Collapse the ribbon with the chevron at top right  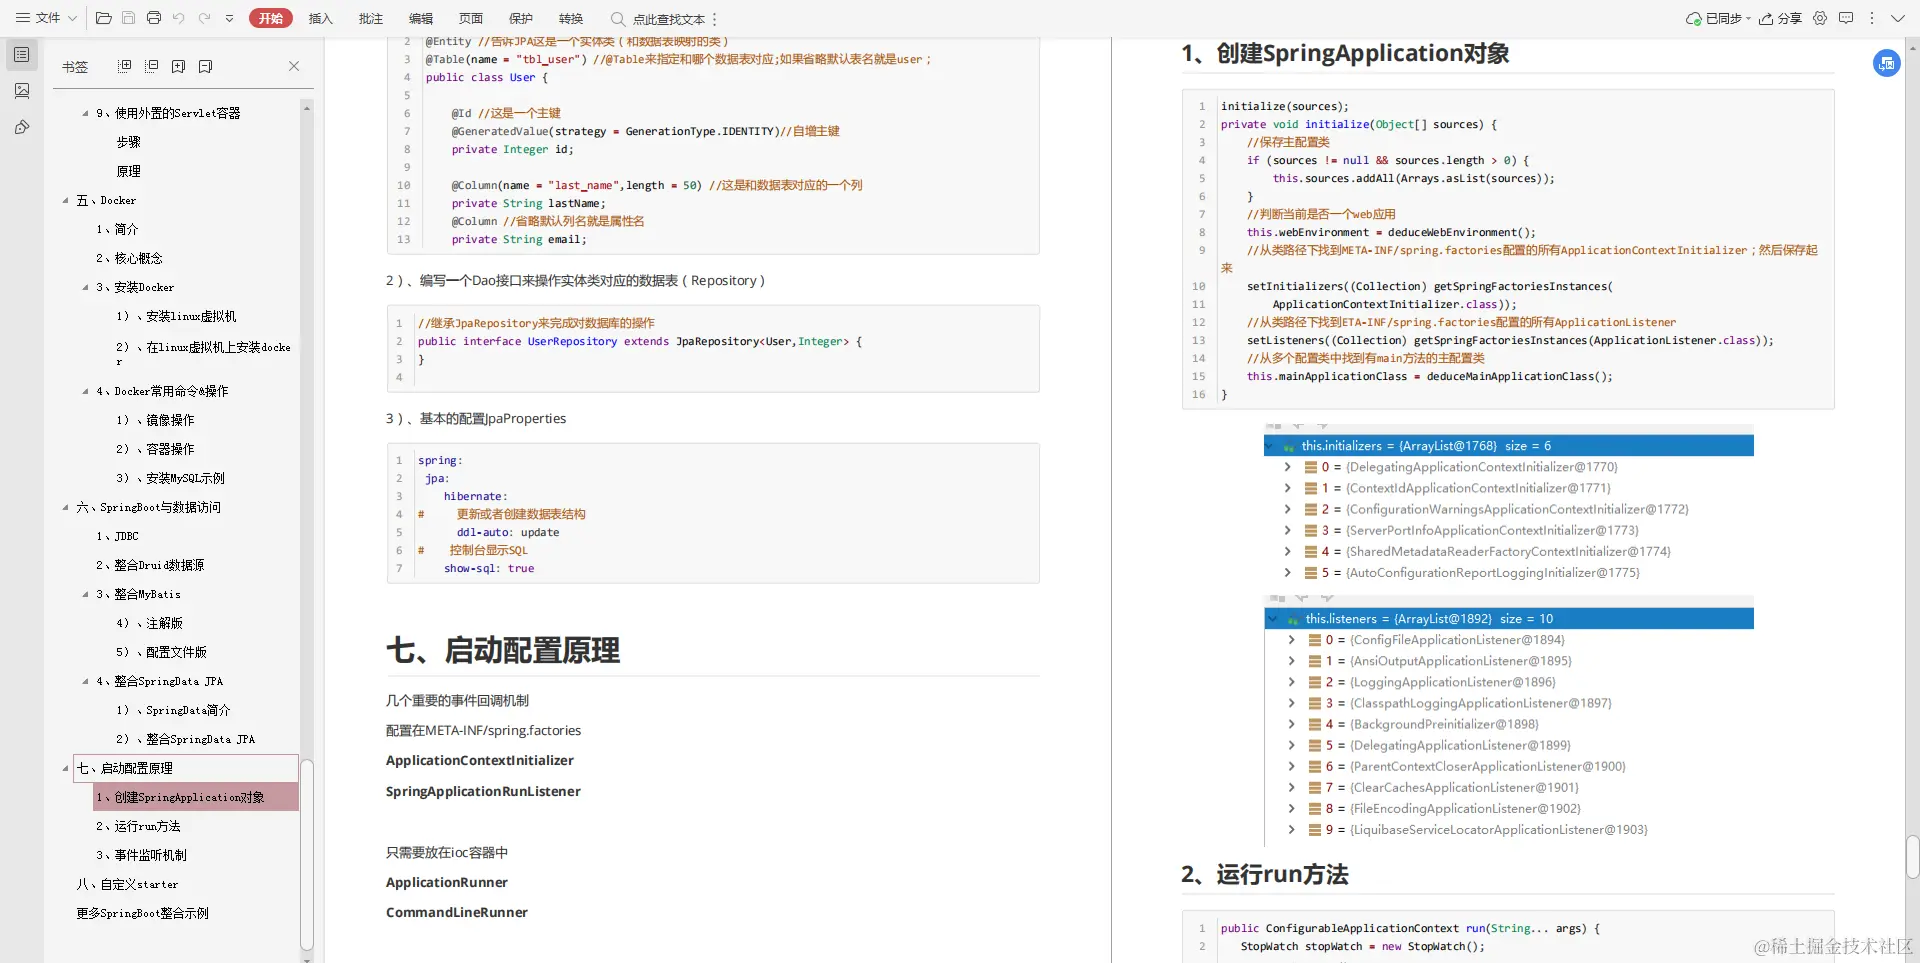pos(1897,18)
